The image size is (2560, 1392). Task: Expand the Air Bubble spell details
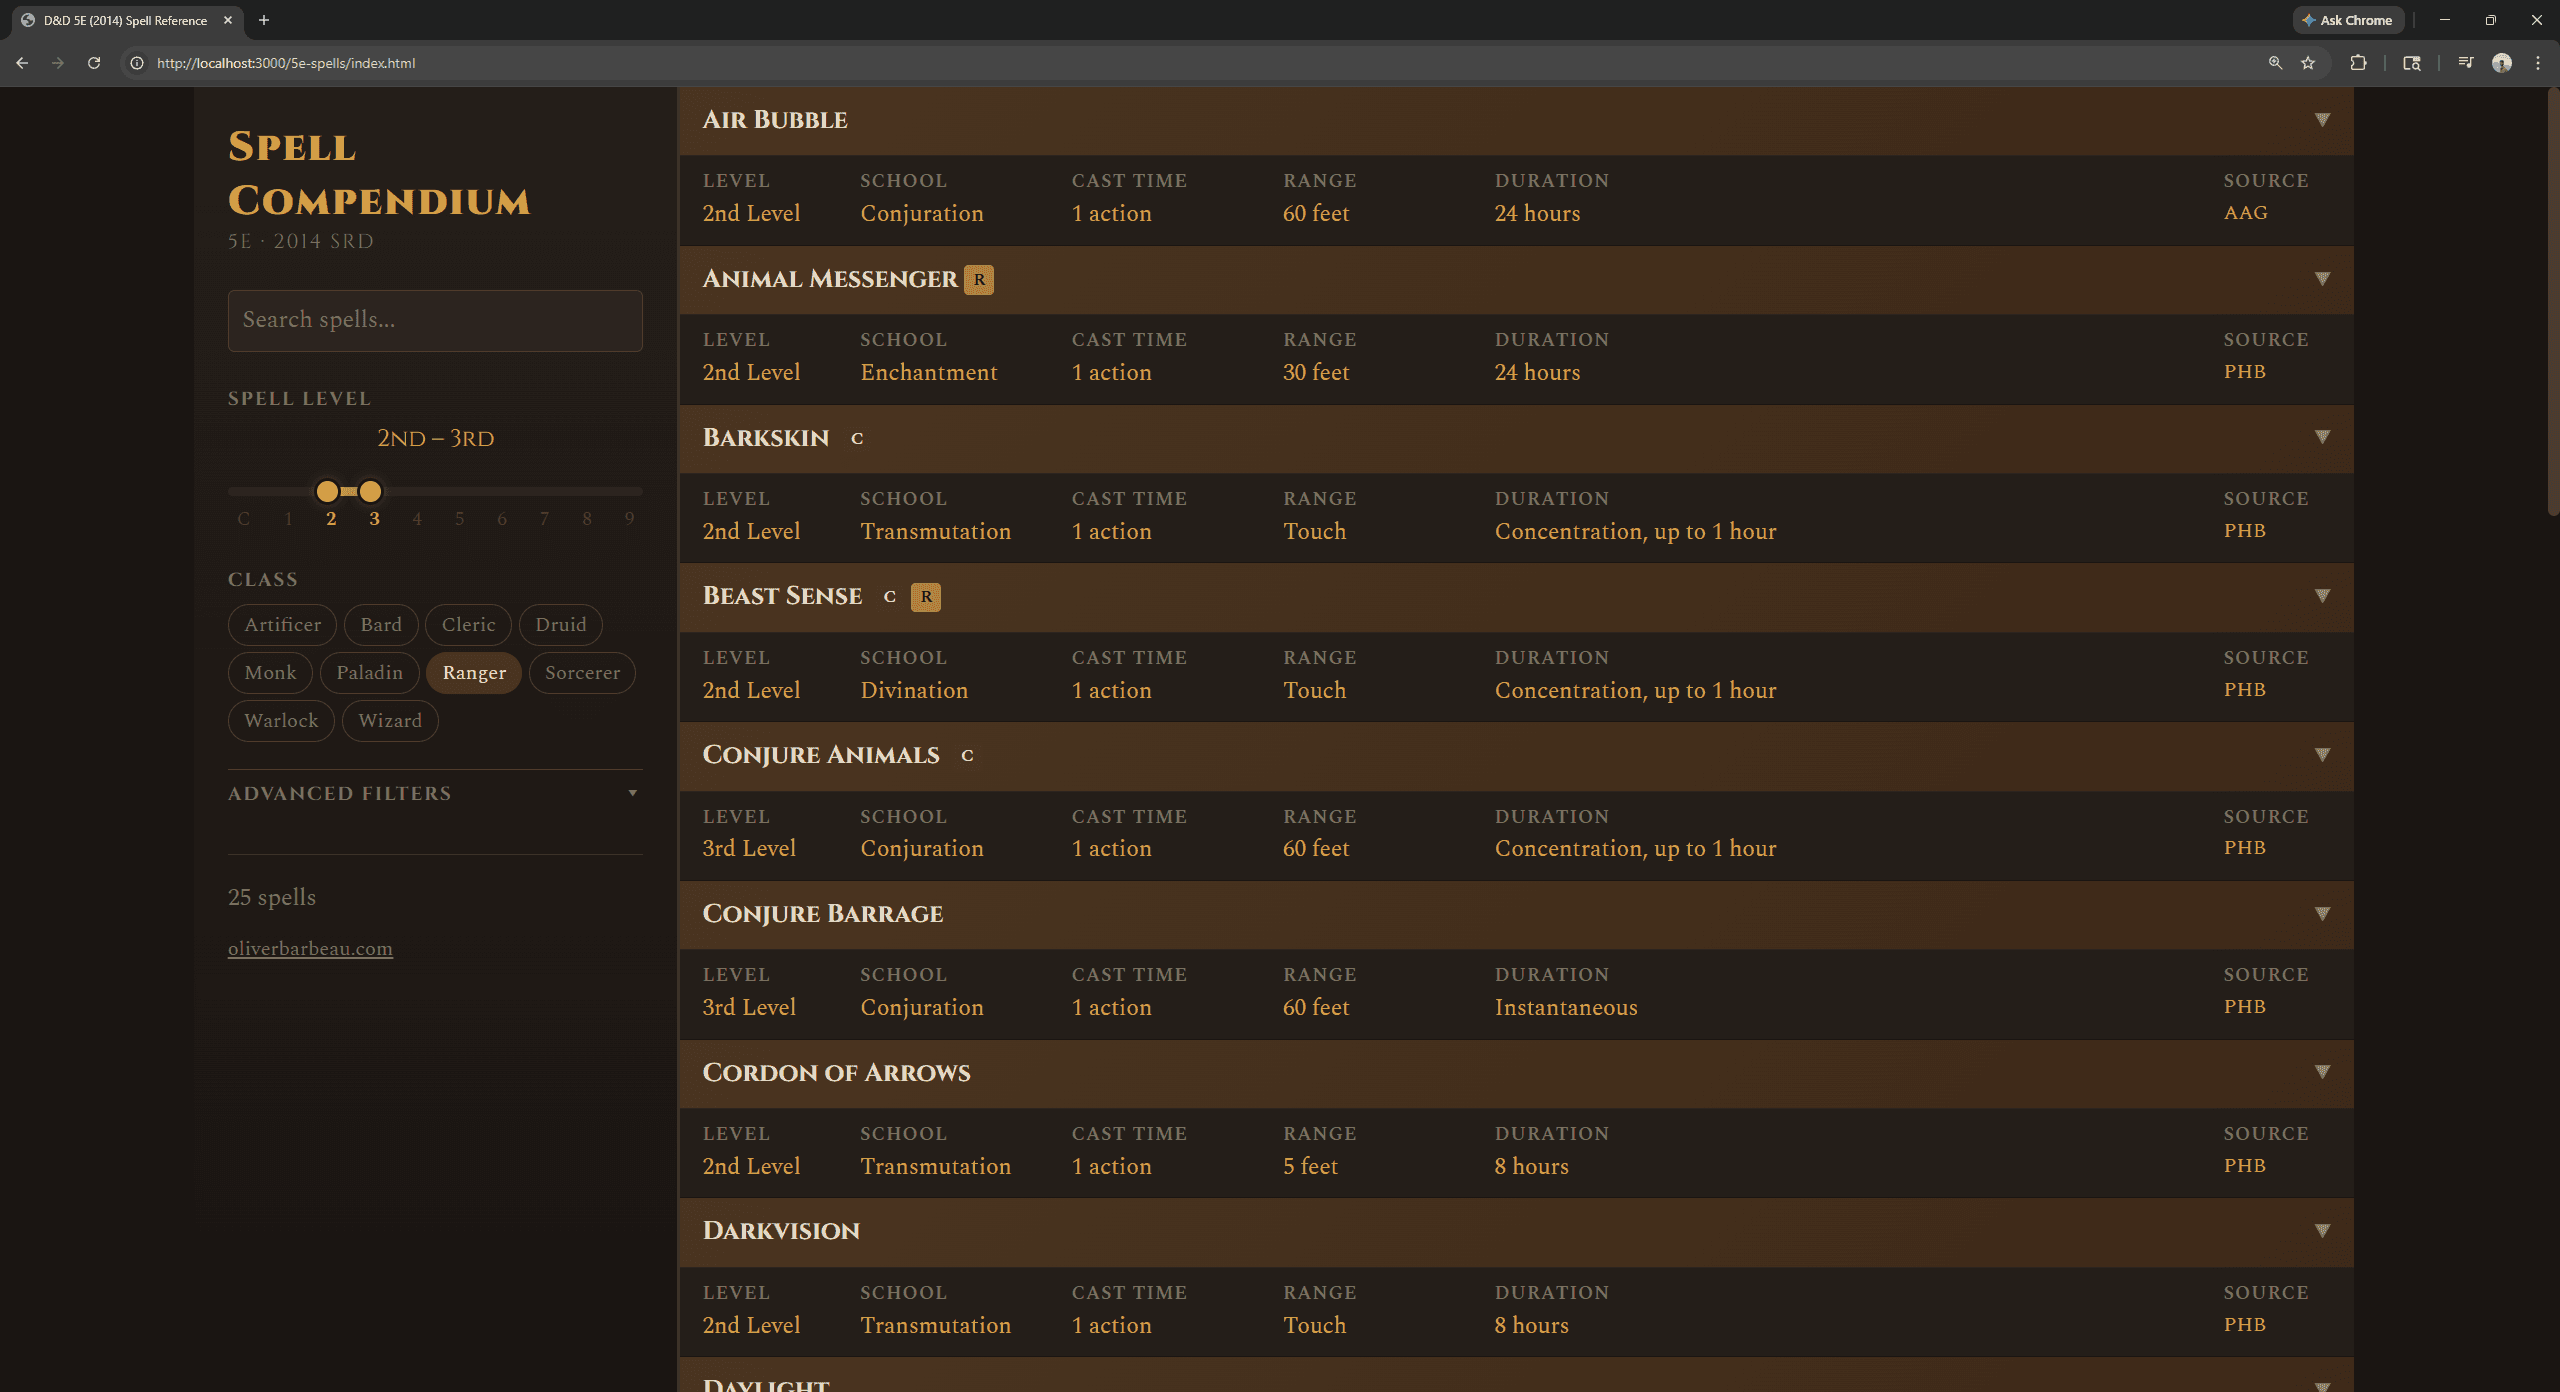point(2322,120)
